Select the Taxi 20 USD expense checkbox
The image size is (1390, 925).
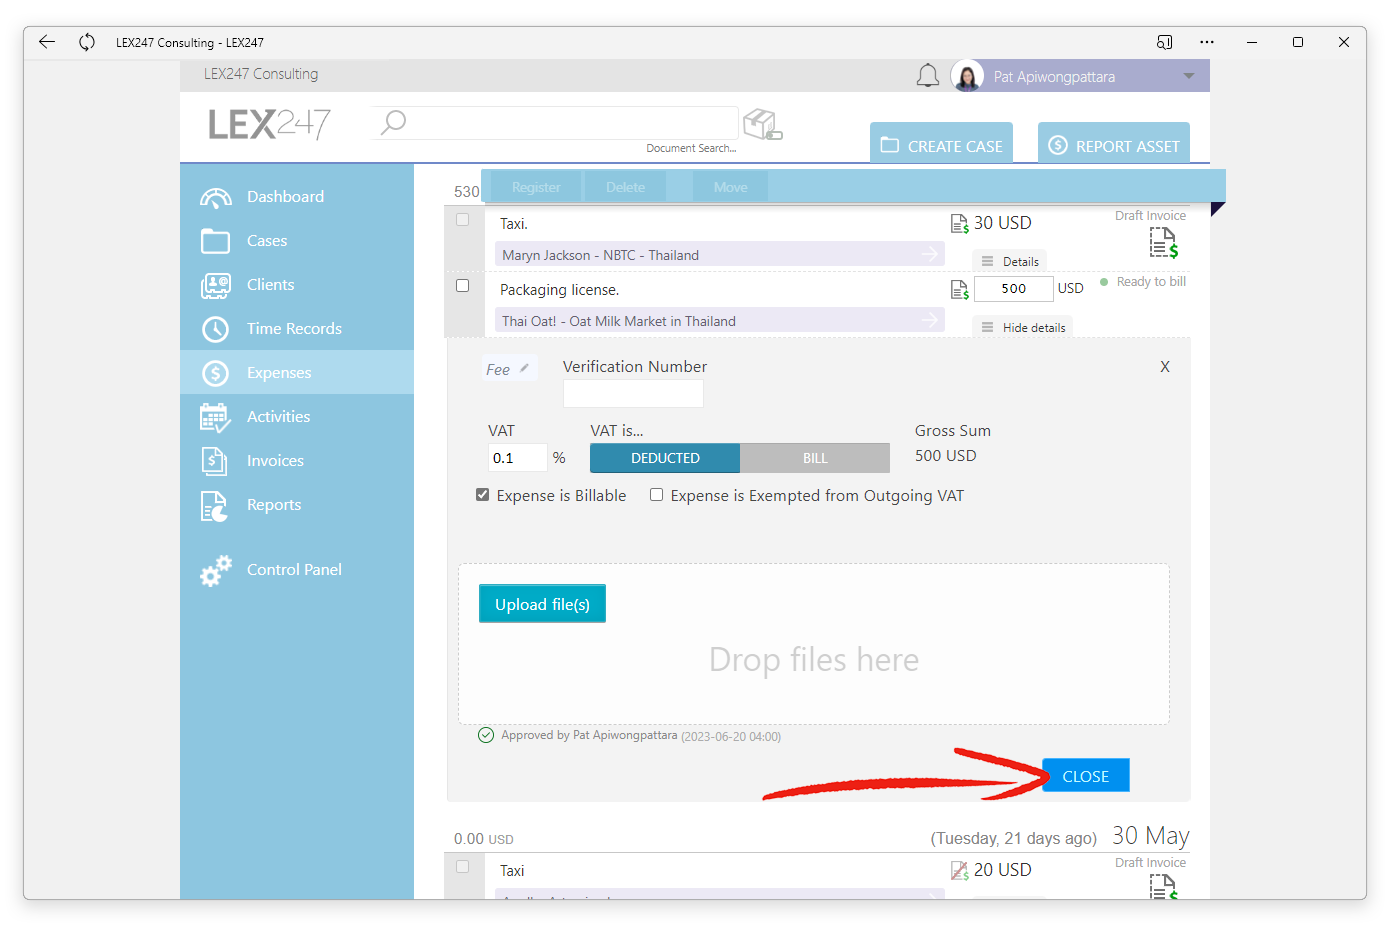(462, 867)
